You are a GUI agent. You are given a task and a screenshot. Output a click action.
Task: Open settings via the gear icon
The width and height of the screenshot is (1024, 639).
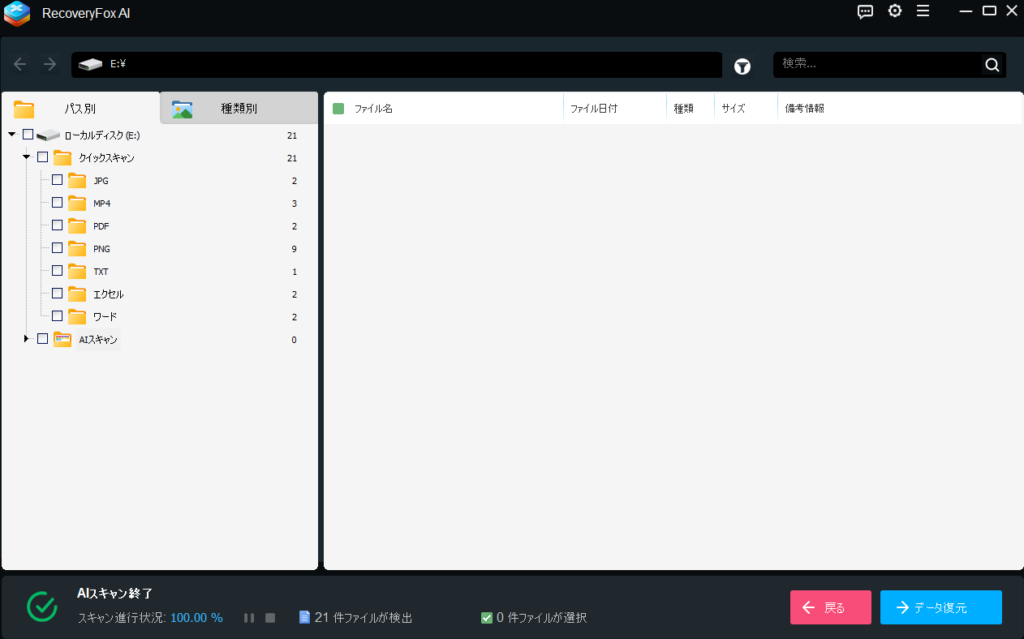pyautogui.click(x=895, y=11)
